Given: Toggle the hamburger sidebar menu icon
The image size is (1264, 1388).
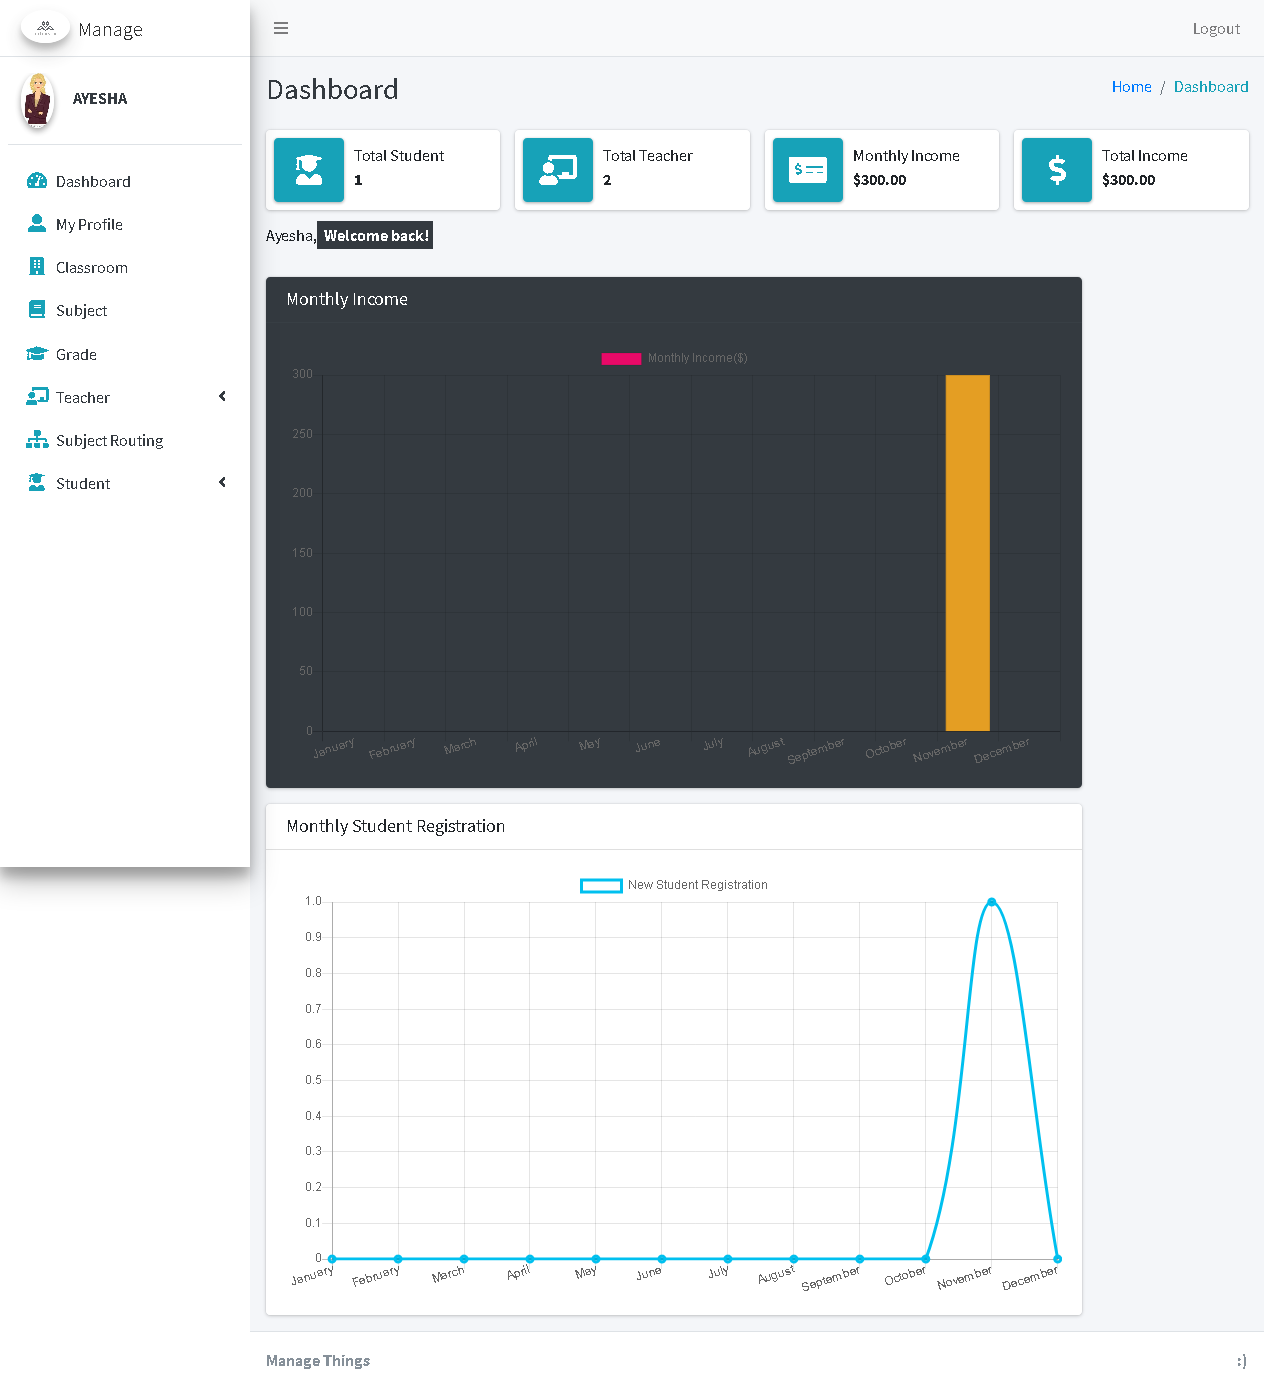Looking at the screenshot, I should coord(281,28).
